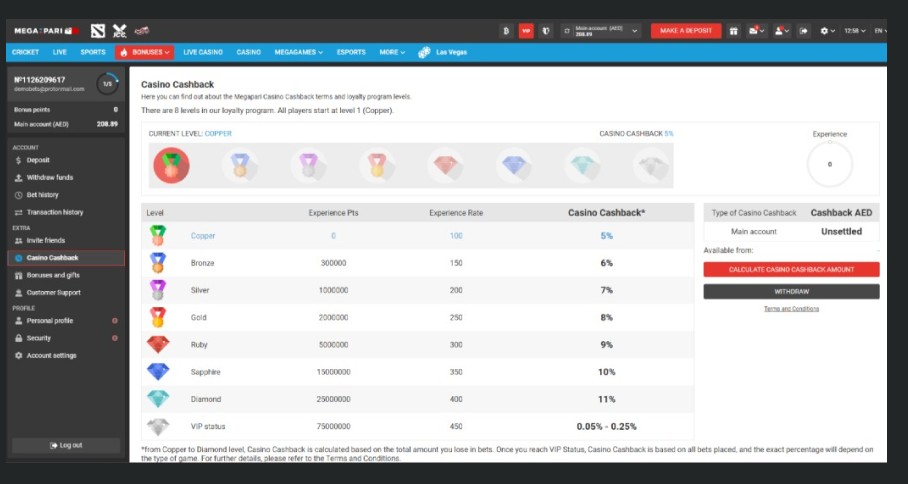
Task: Open the gift box bonuses icon
Action: click(733, 31)
